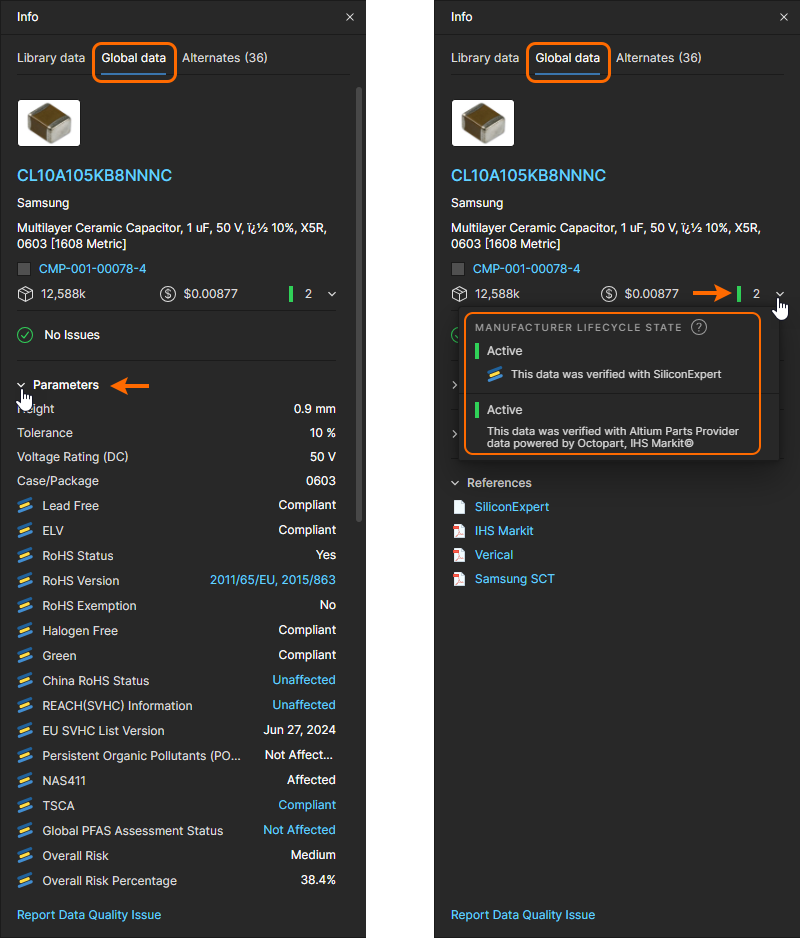Switch to Alternates (36) tab in left panel
The height and width of the screenshot is (938, 800).
(224, 58)
